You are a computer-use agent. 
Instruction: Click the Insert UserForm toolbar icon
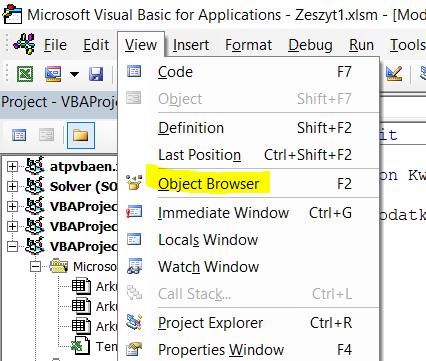(x=53, y=74)
